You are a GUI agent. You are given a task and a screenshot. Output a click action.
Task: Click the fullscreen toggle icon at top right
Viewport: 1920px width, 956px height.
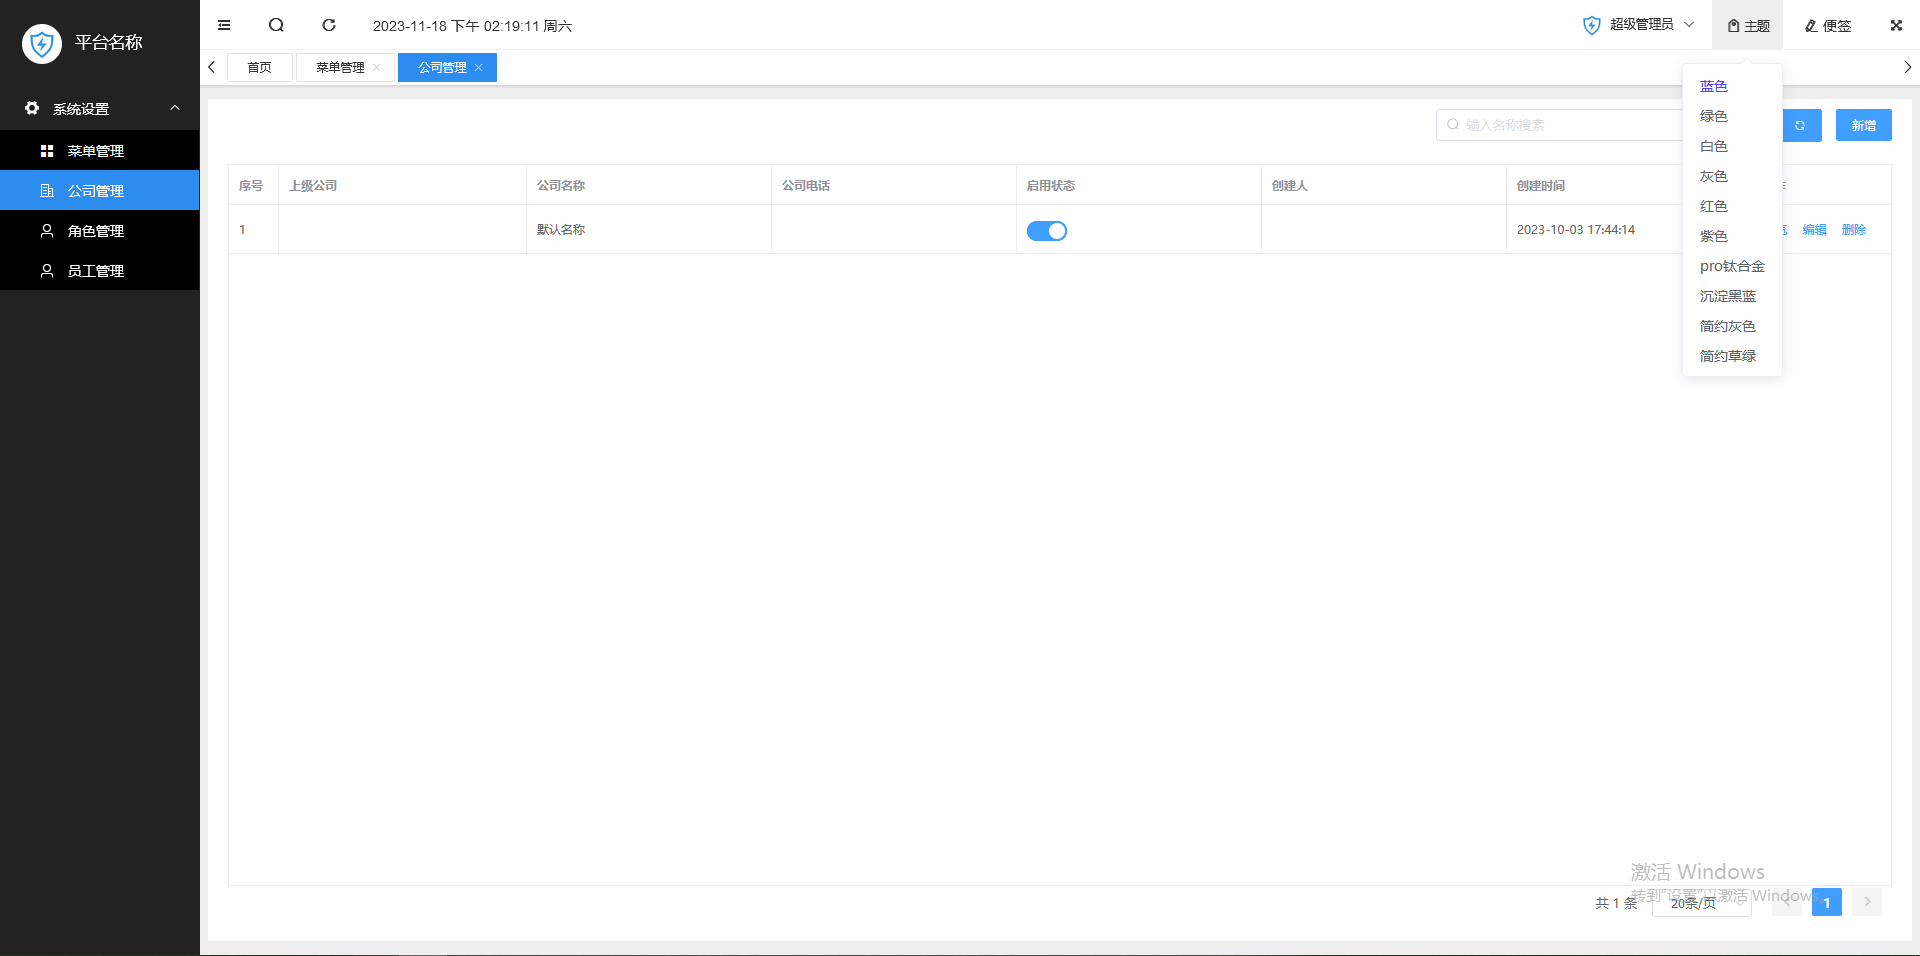coord(1896,25)
